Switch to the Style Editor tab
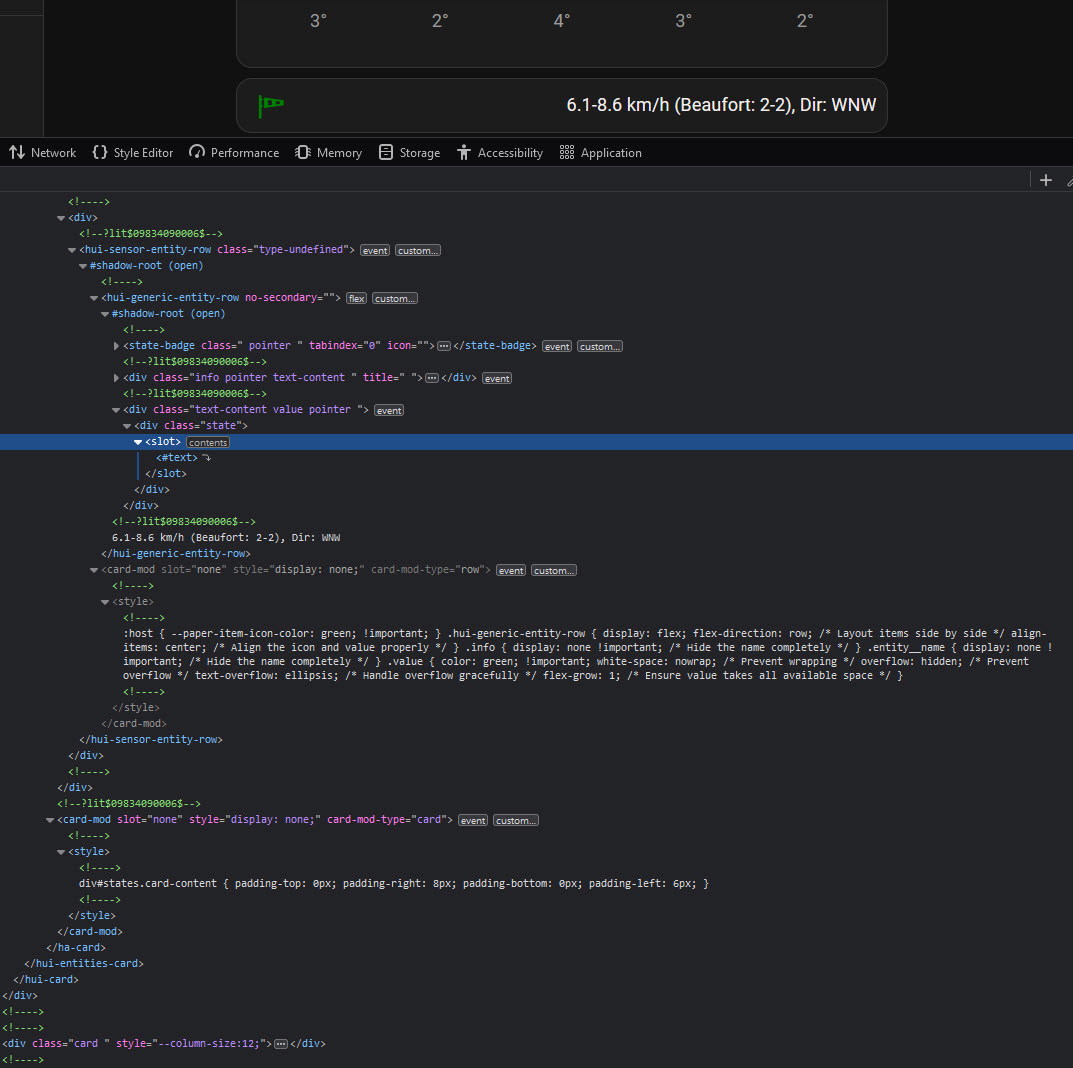The height and width of the screenshot is (1068, 1073). [x=132, y=153]
